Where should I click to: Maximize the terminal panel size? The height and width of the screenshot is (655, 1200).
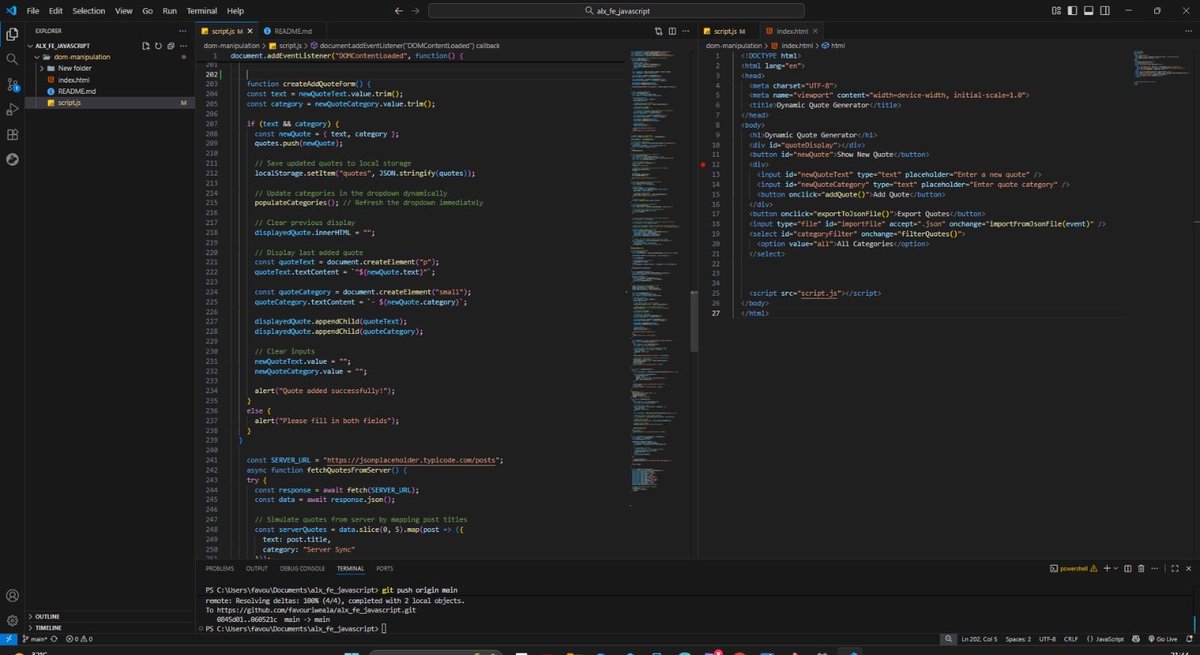1175,568
